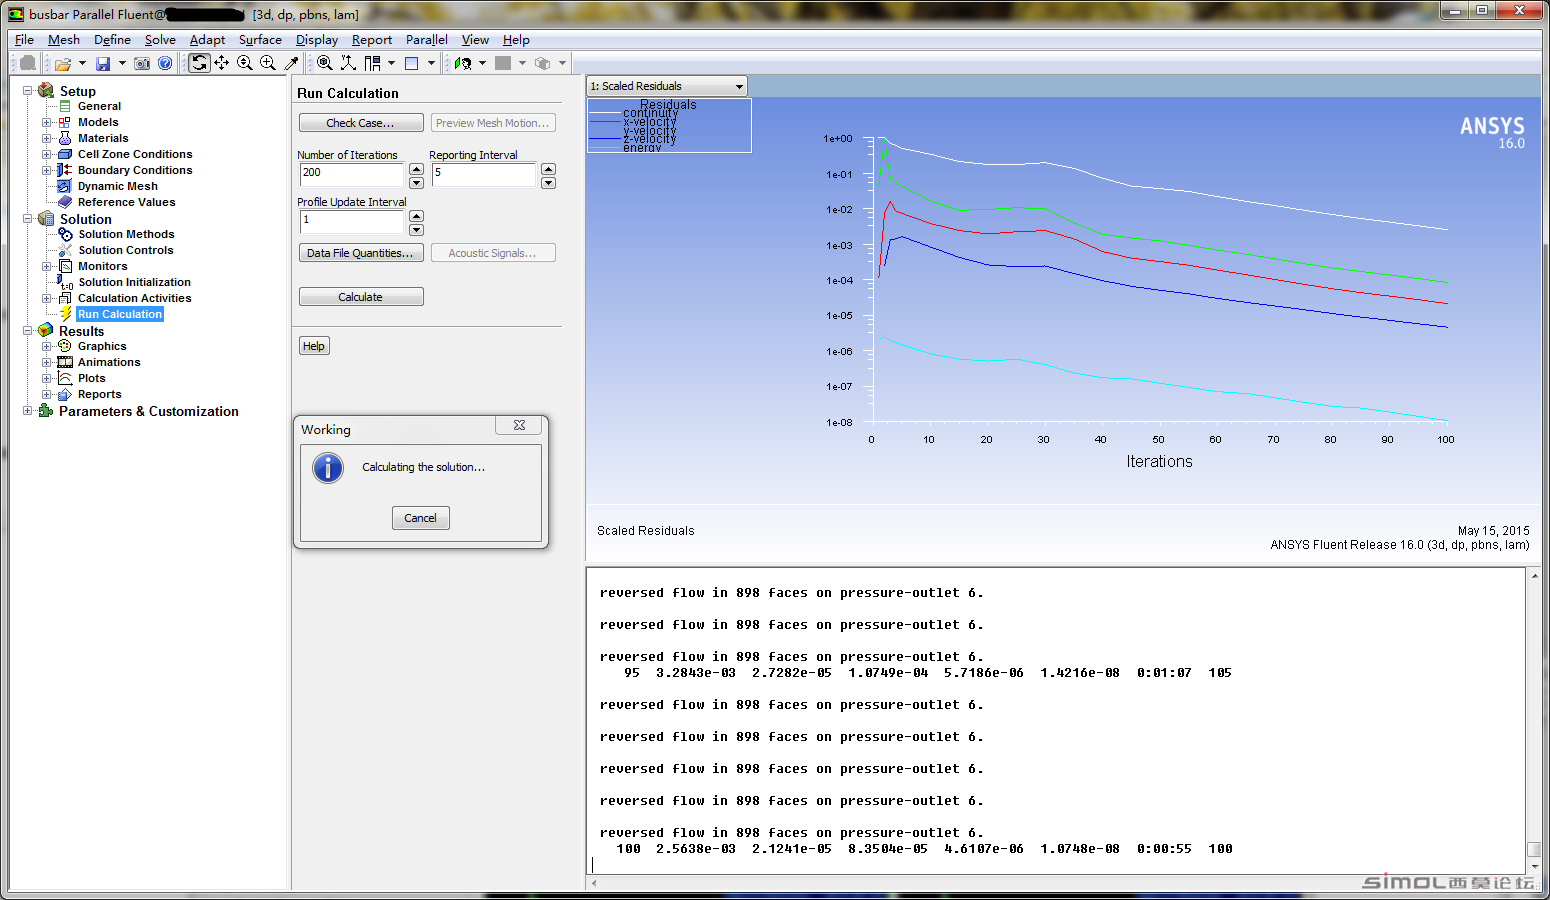Image resolution: width=1550 pixels, height=900 pixels.
Task: Open the File menu
Action: coord(24,40)
